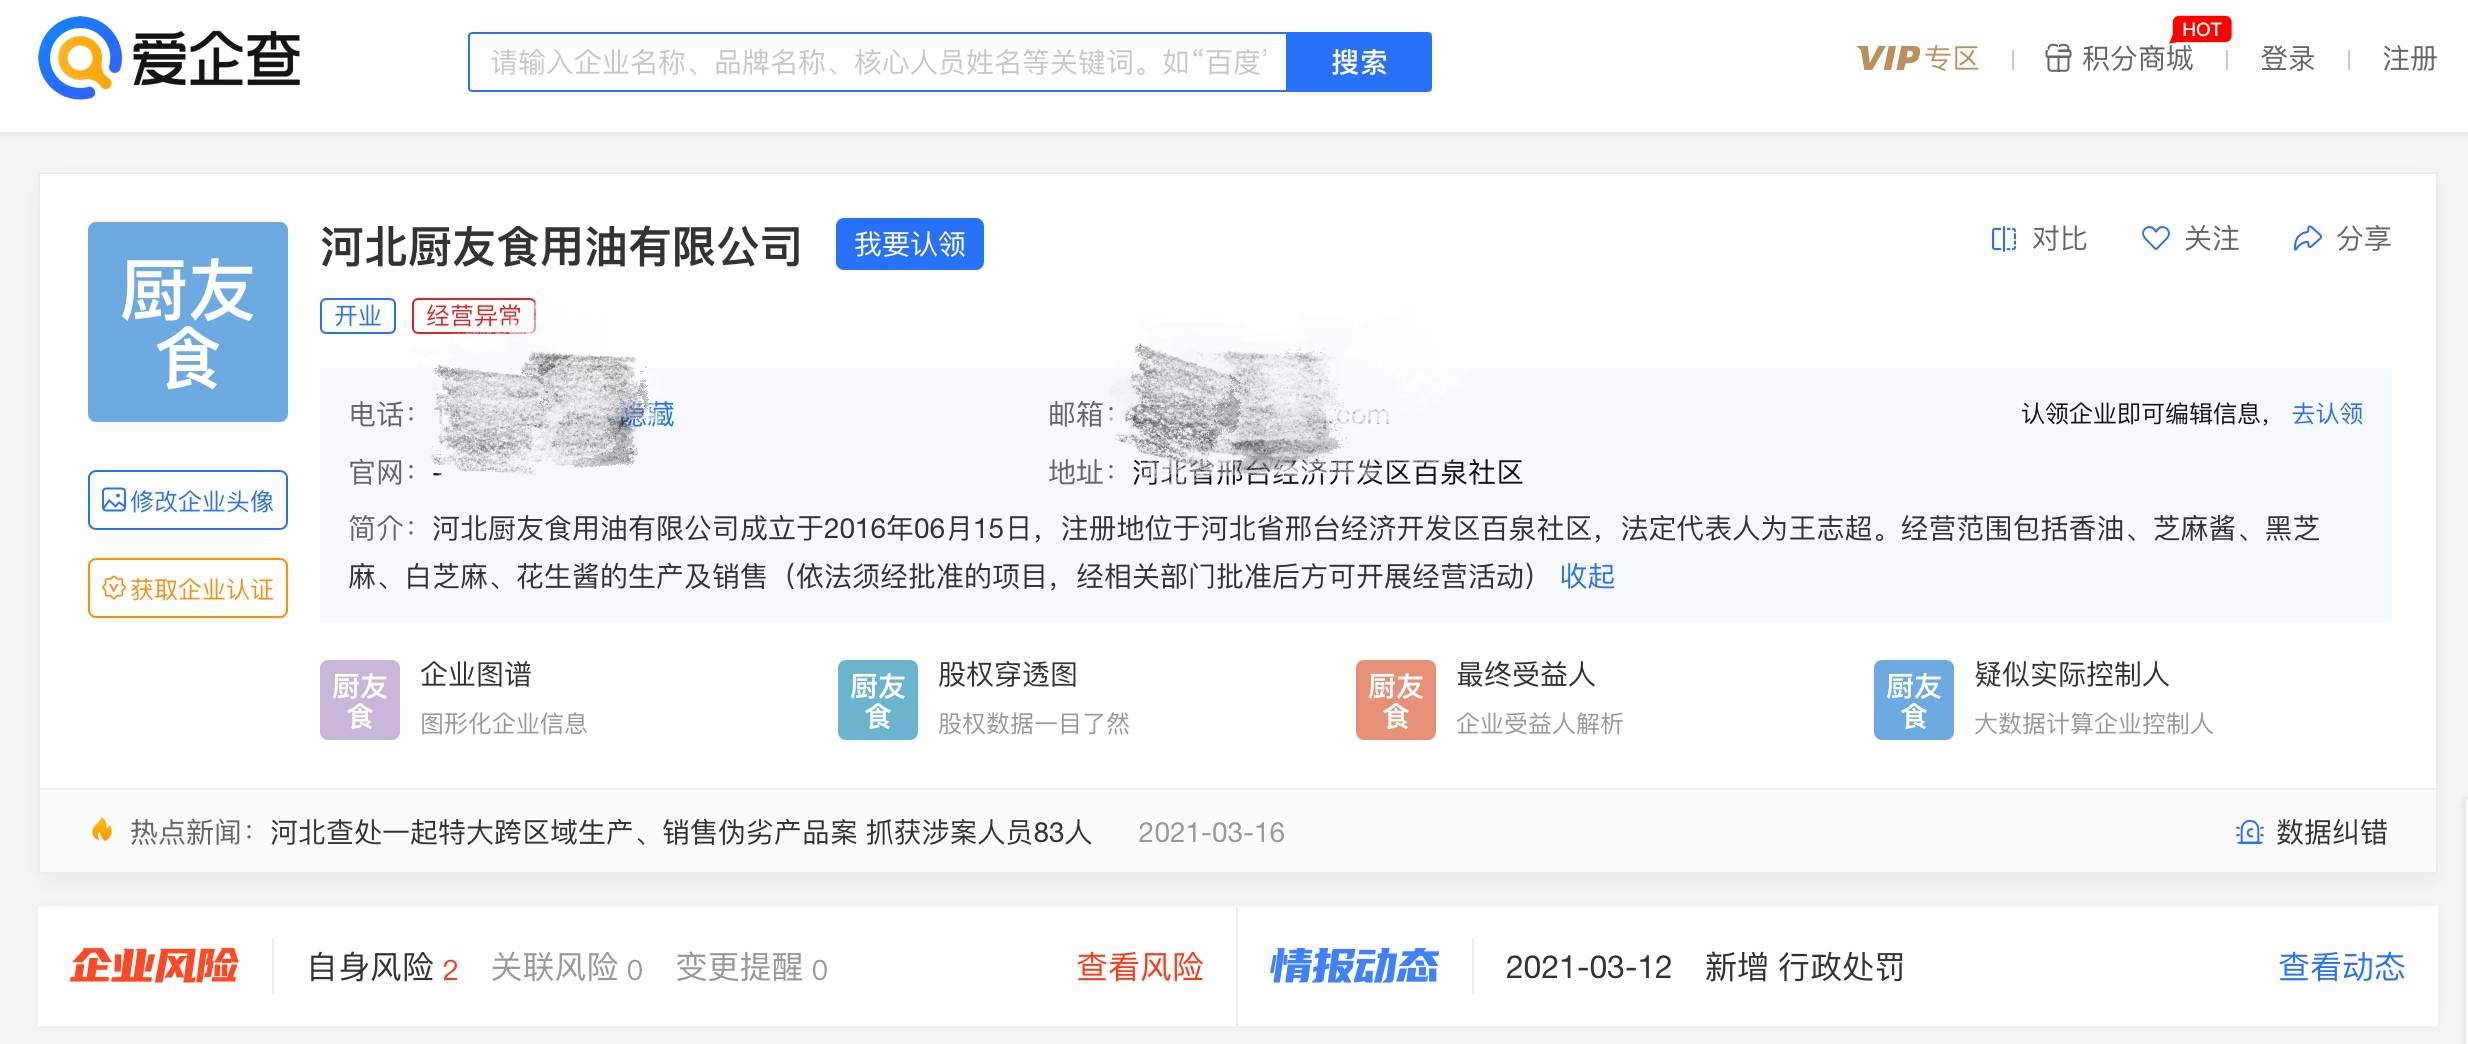This screenshot has width=2468, height=1044.
Task: Click the 注册 register link
Action: click(2409, 59)
